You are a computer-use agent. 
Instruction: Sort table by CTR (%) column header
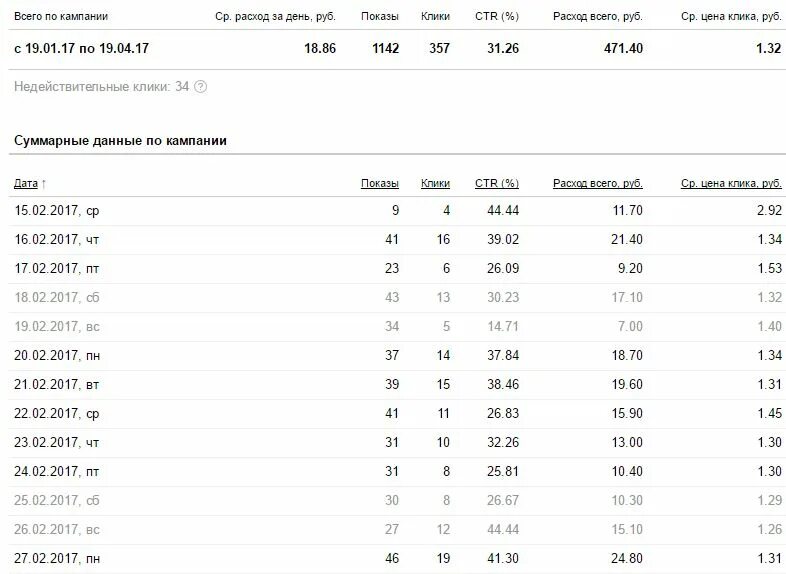(497, 183)
